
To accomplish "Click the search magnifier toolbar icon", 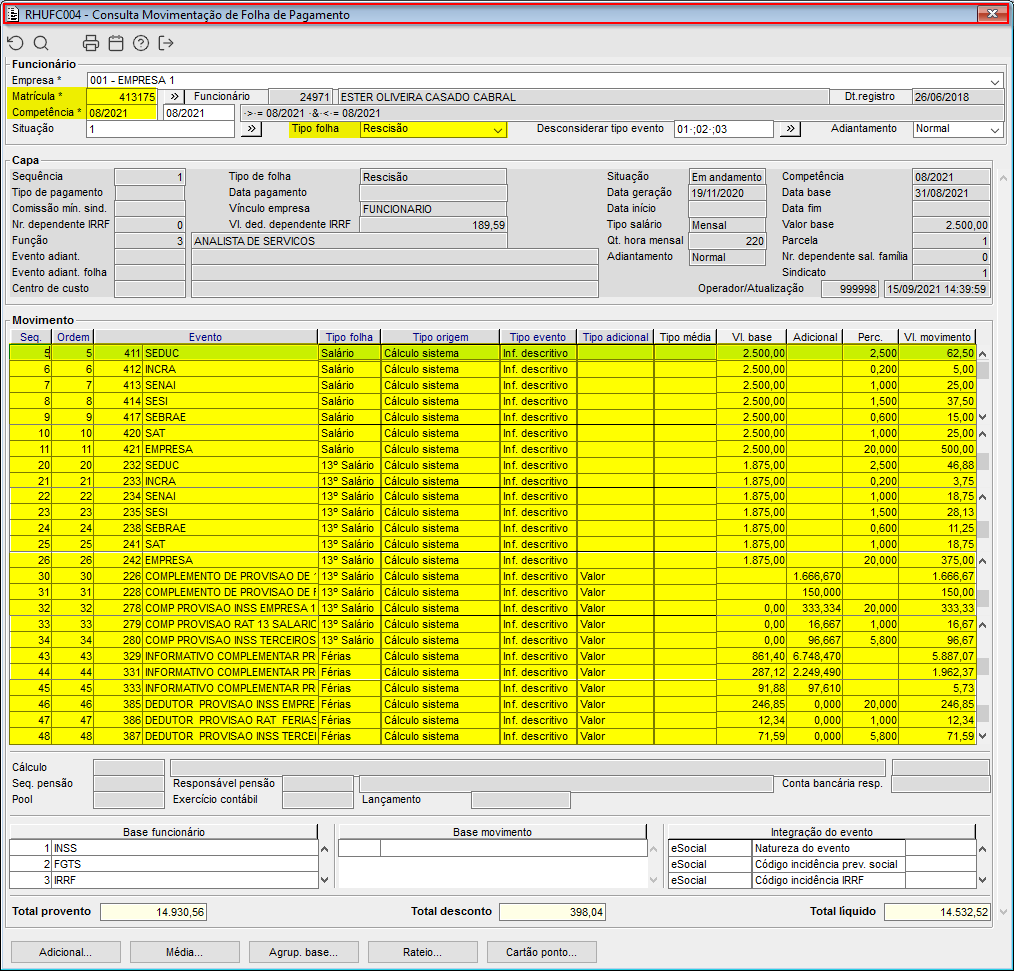I will pyautogui.click(x=41, y=43).
